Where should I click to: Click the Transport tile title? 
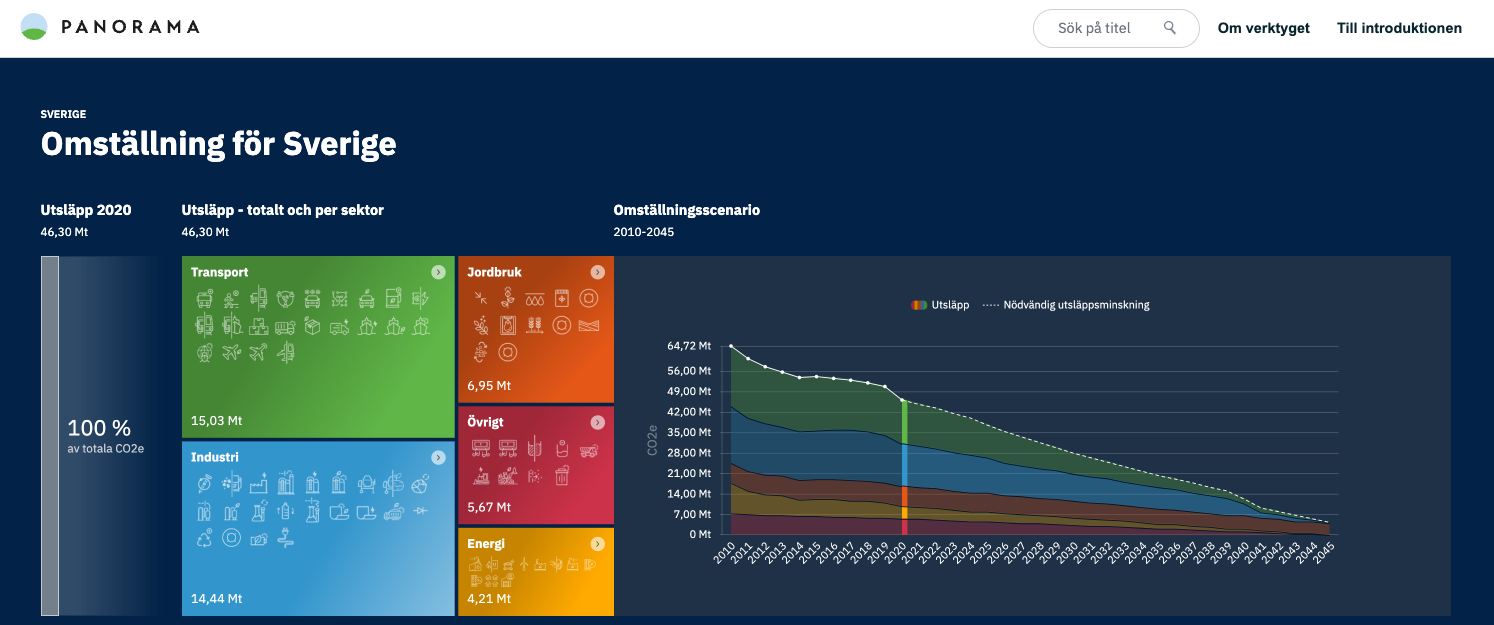219,272
